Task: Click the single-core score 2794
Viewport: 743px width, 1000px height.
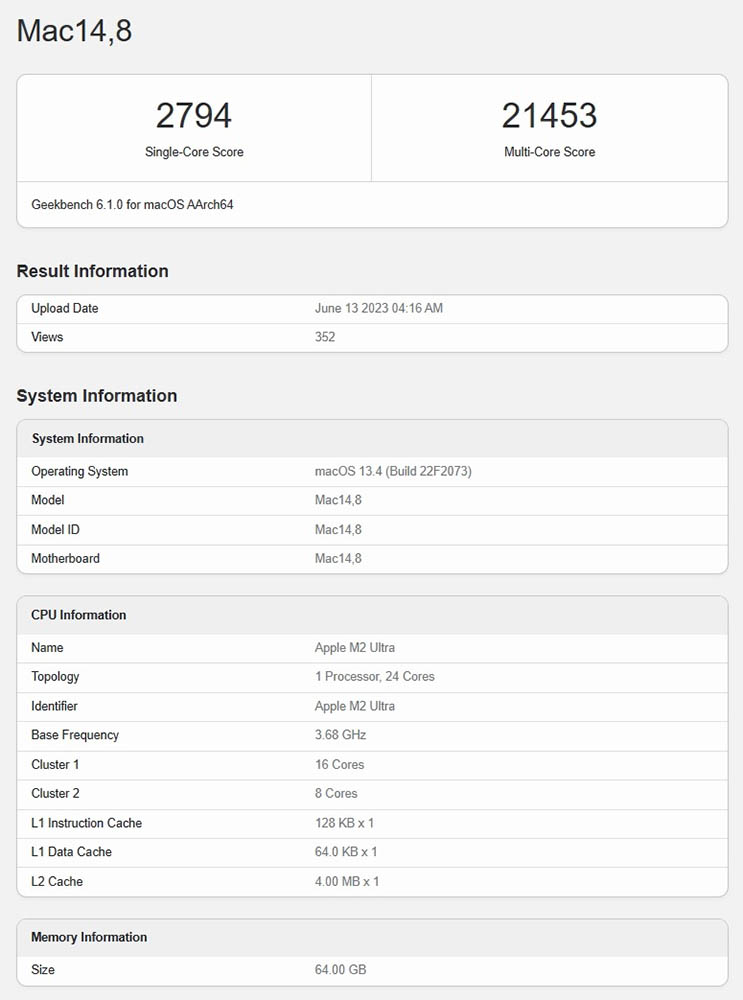Action: click(194, 116)
